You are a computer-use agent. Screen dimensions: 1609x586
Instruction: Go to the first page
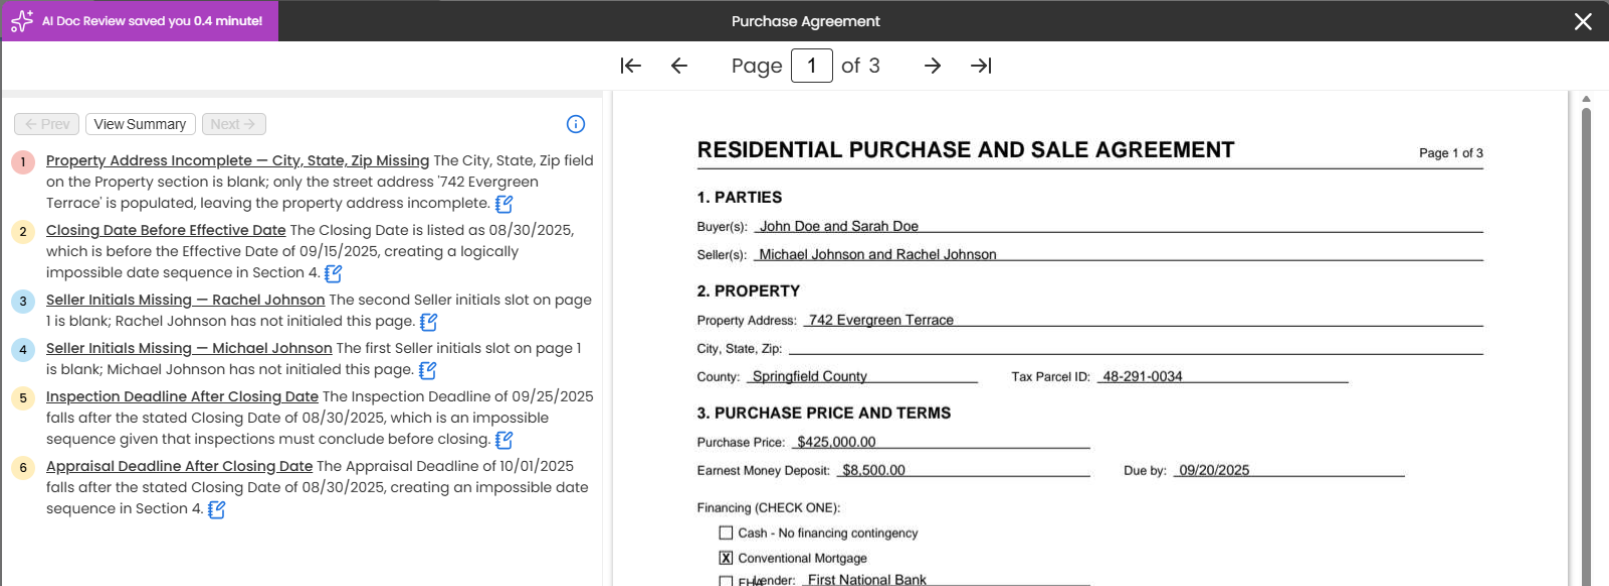click(630, 66)
